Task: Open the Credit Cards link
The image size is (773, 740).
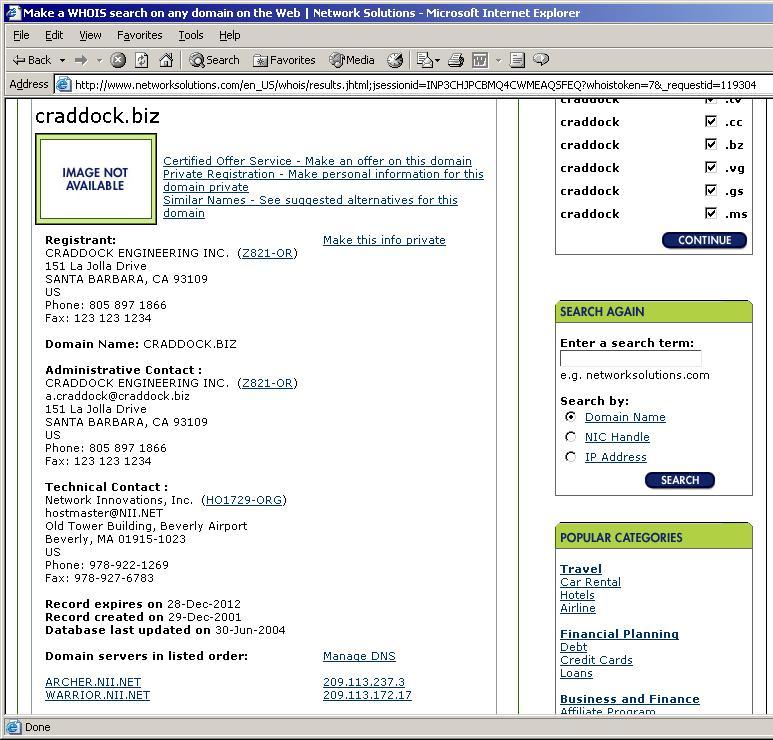Action: [x=596, y=660]
